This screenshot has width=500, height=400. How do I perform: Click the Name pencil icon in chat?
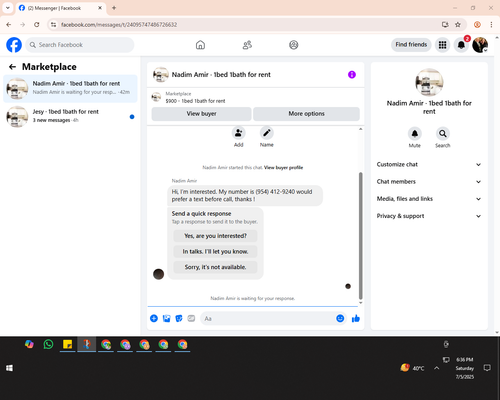point(267,133)
